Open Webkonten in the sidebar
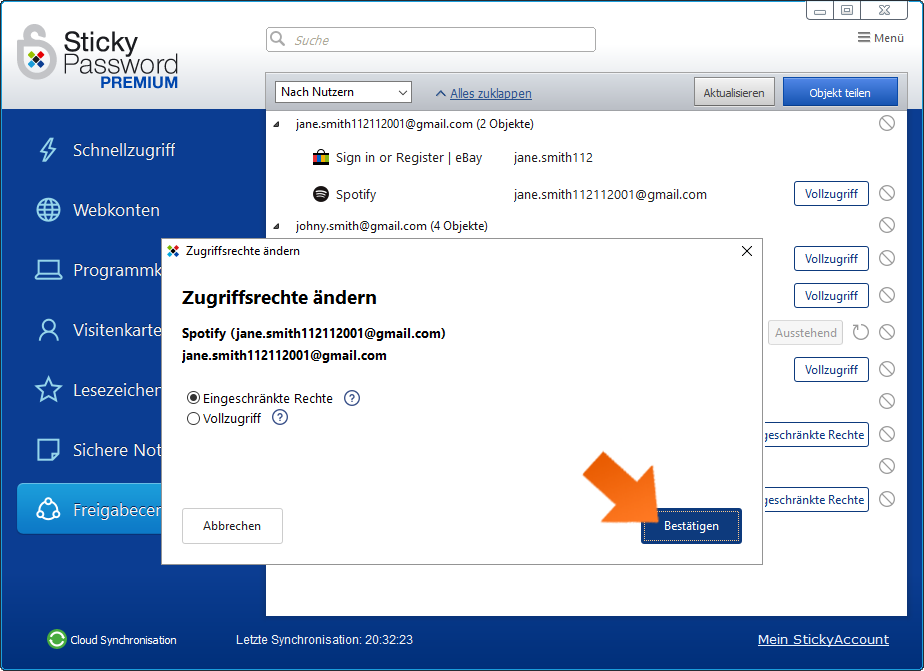The height and width of the screenshot is (671, 924). (116, 210)
